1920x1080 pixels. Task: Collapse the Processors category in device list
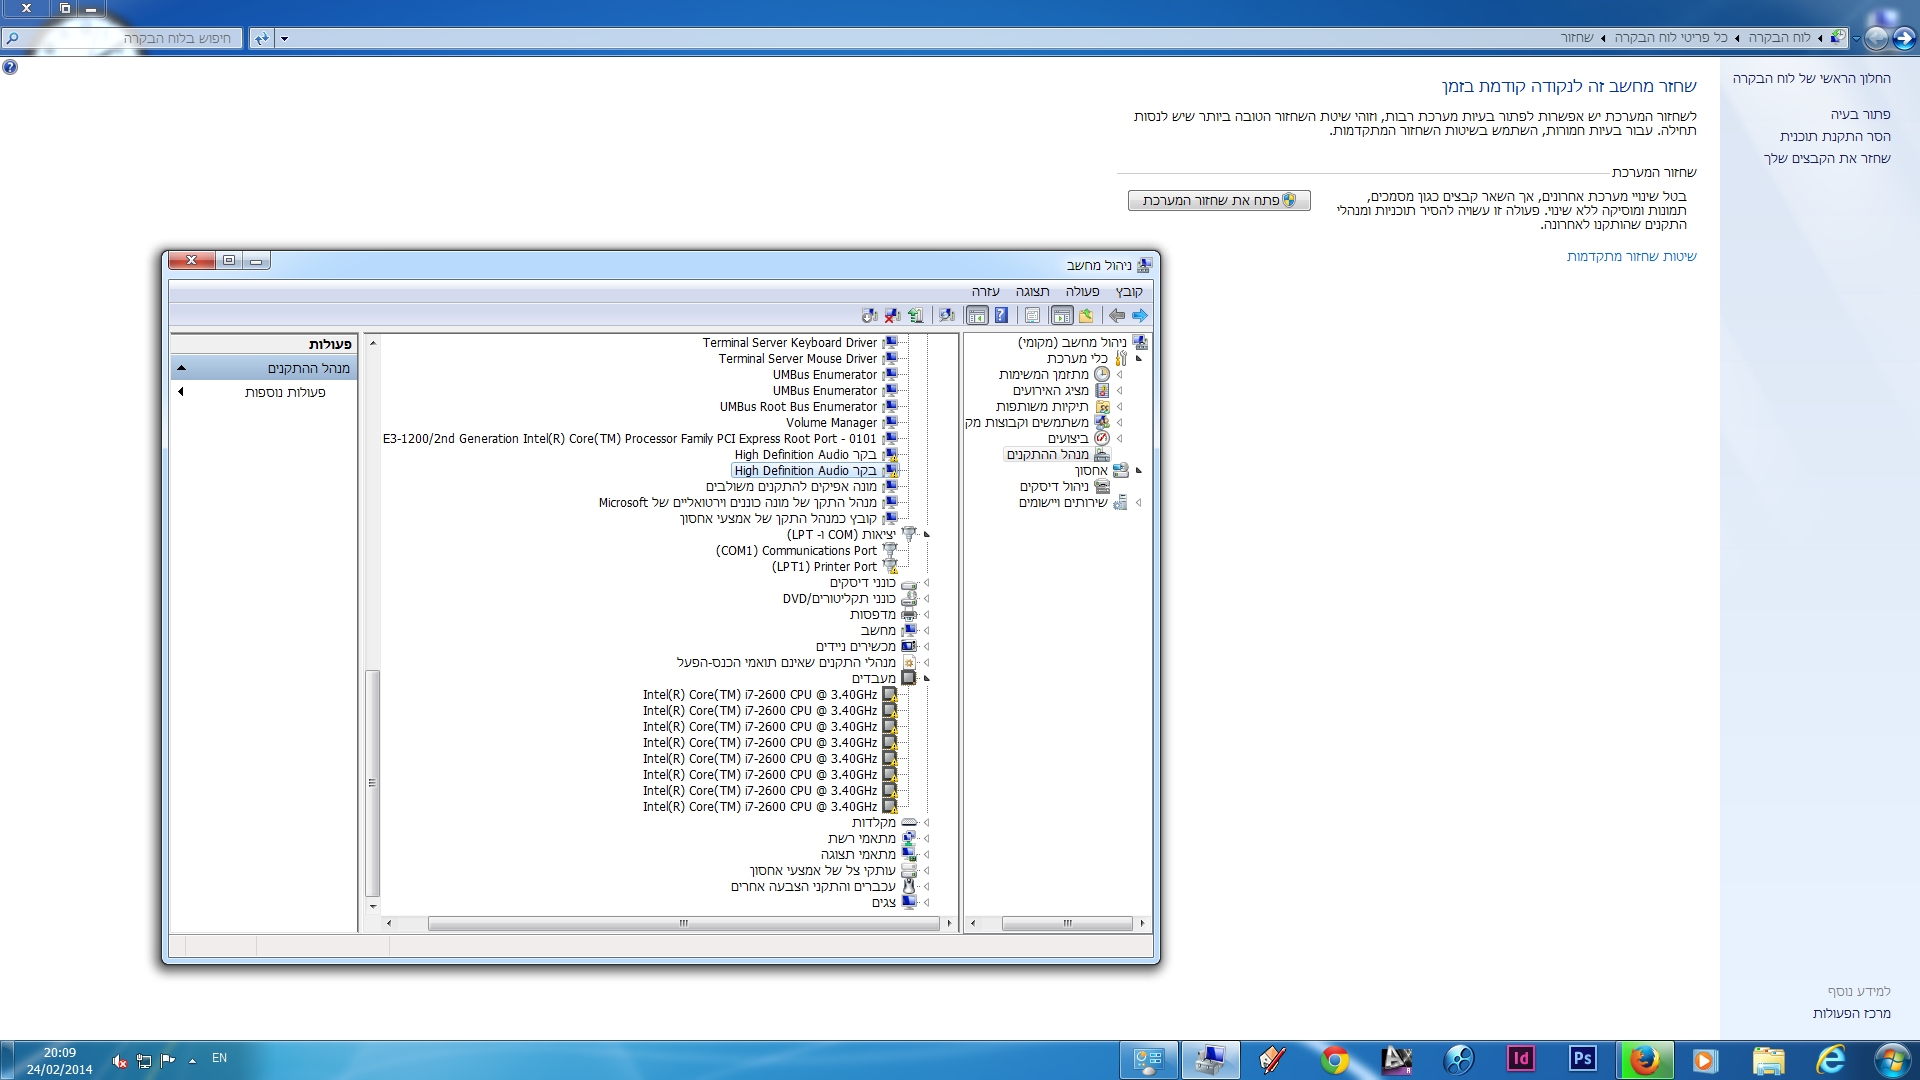927,679
